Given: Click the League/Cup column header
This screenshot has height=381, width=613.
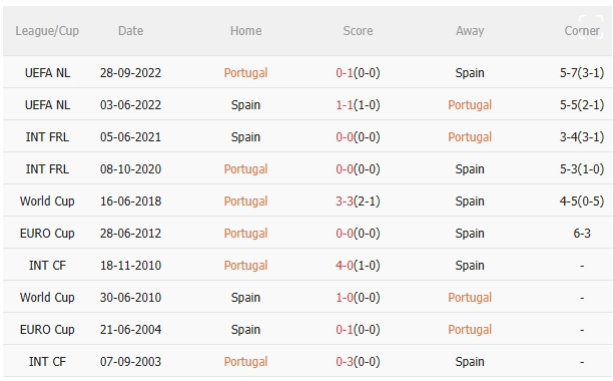Looking at the screenshot, I should click(47, 30).
